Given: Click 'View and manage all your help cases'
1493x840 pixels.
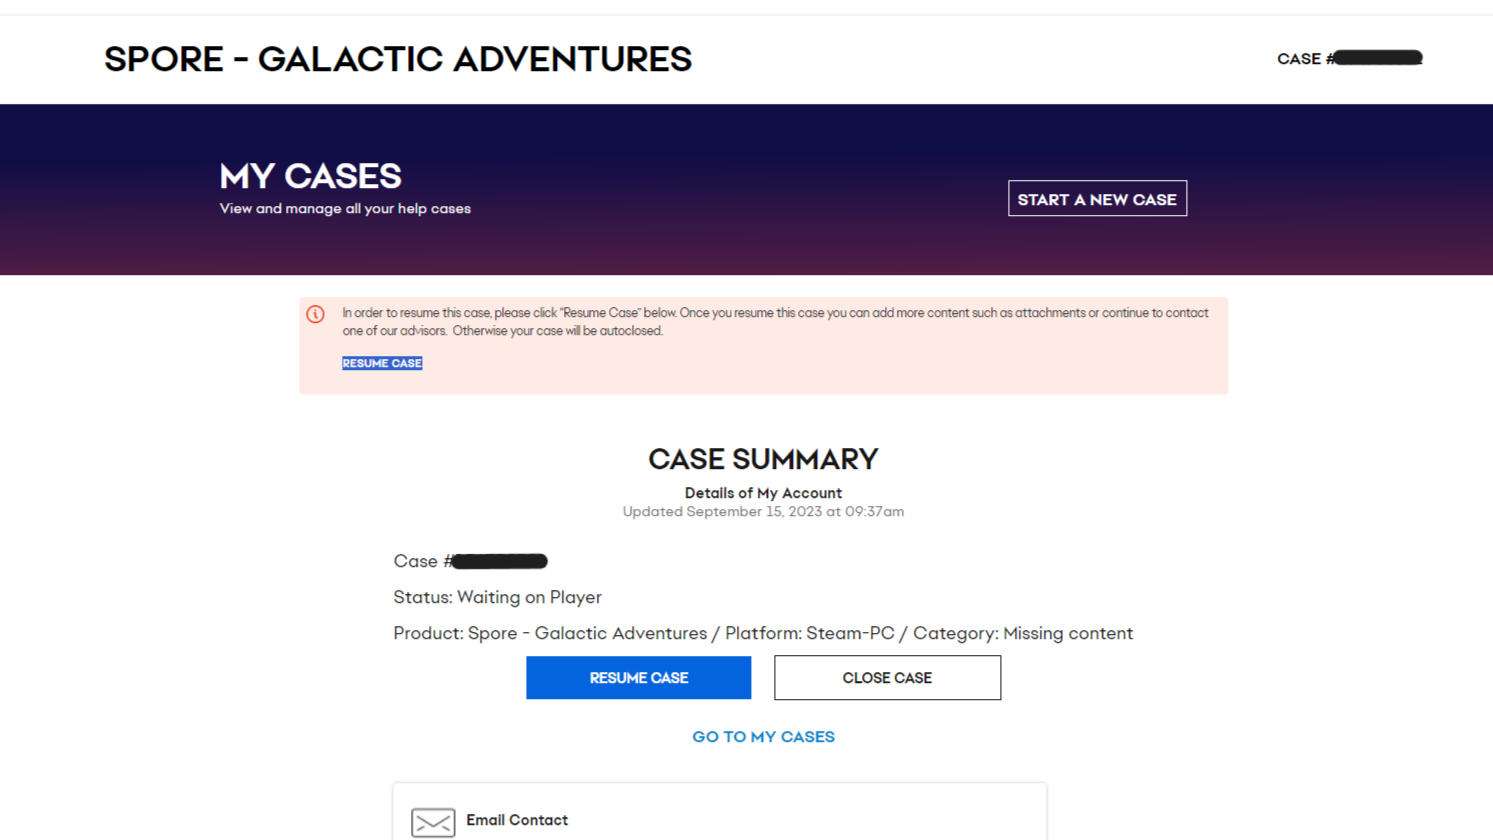Looking at the screenshot, I should [x=345, y=209].
